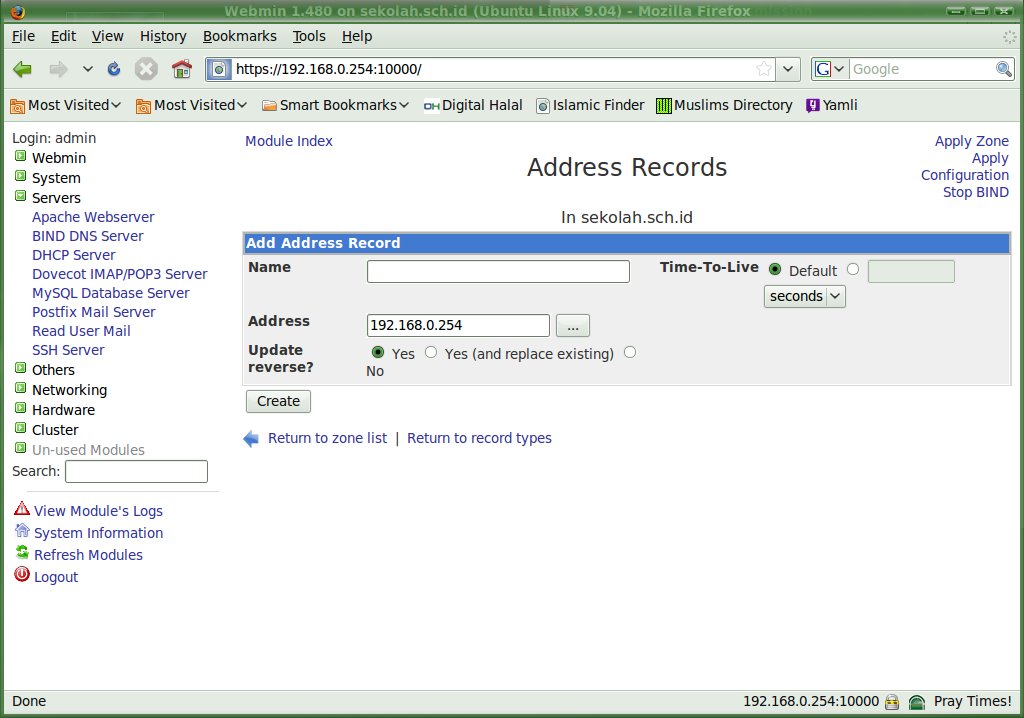Collapse the Servers category in sidebar
The width and height of the screenshot is (1024, 718).
point(20,197)
